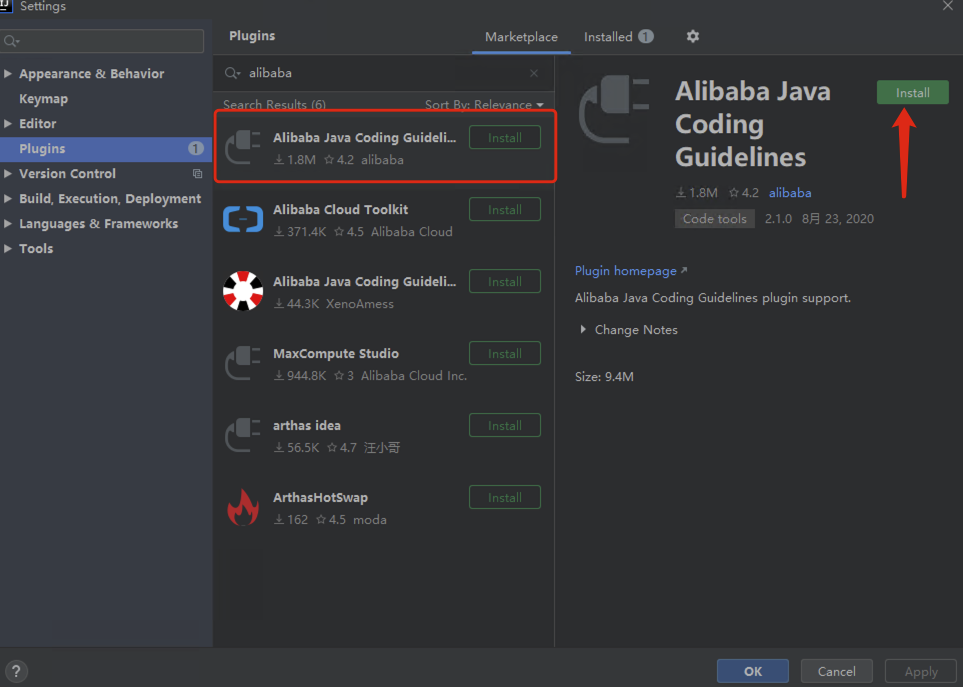Open the alibaba vendor link in details

790,193
